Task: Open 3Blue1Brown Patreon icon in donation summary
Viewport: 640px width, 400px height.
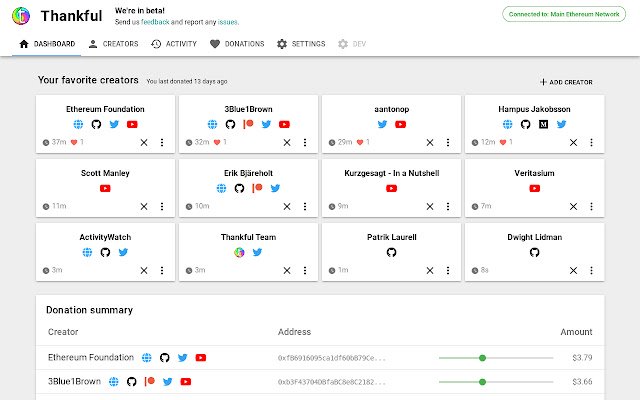Action: [149, 381]
